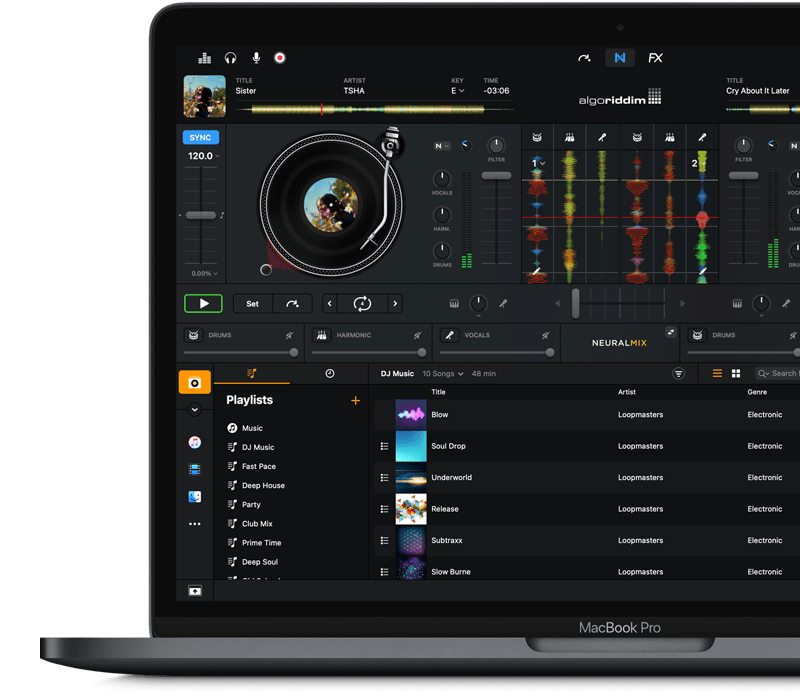Open the track filter icon above song list
Screen dimensions: 800x696
pyautogui.click(x=679, y=373)
